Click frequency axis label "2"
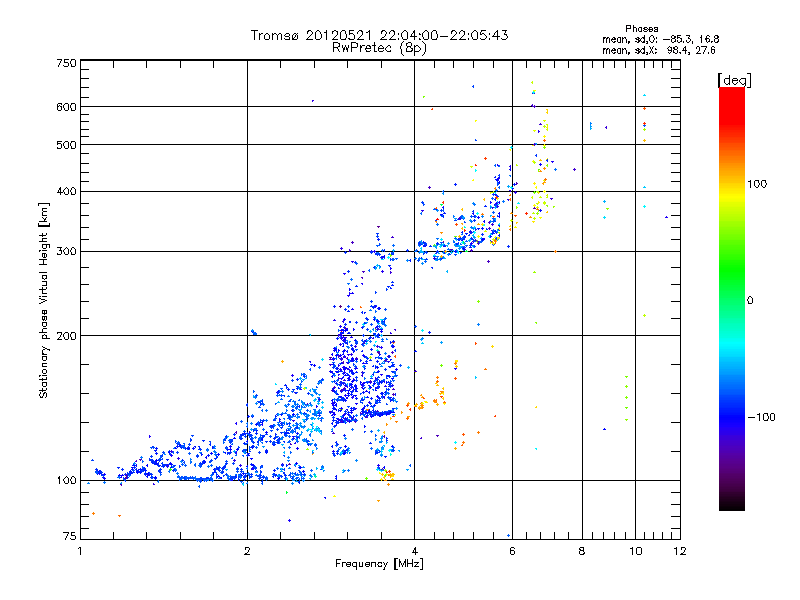This screenshot has height=600, width=800. [247, 551]
